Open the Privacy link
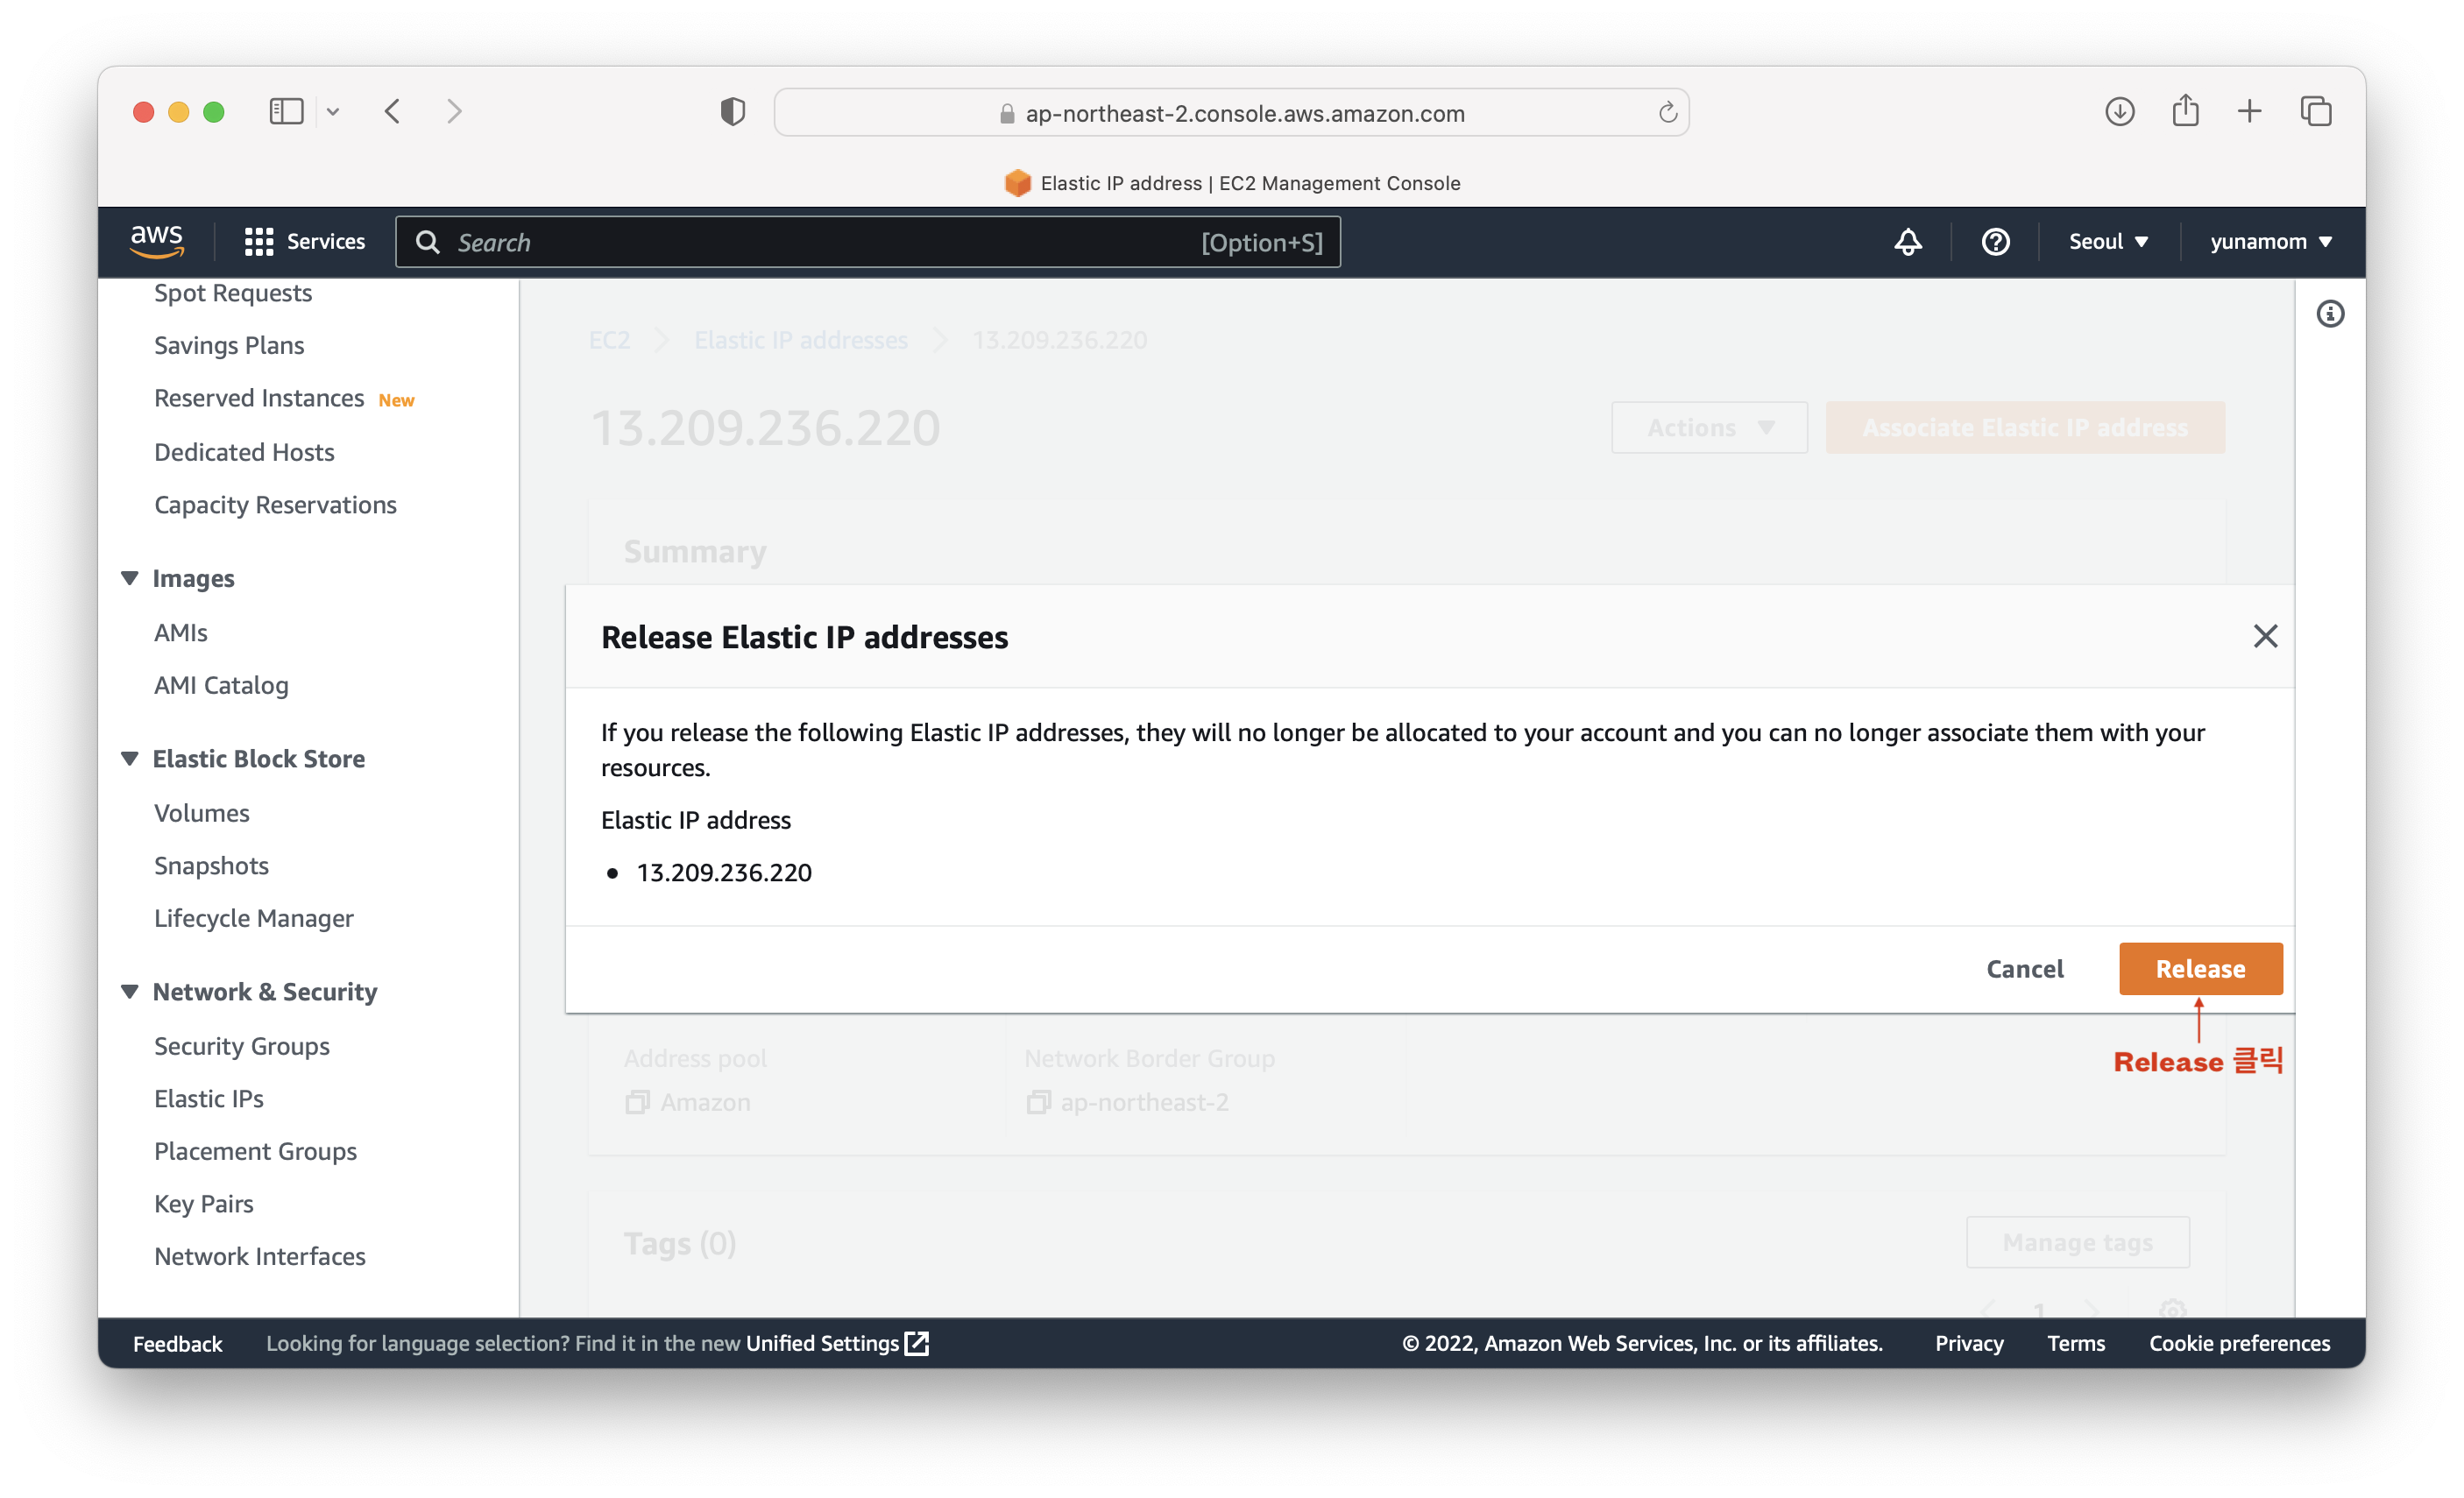This screenshot has width=2464, height=1498. 1968,1343
